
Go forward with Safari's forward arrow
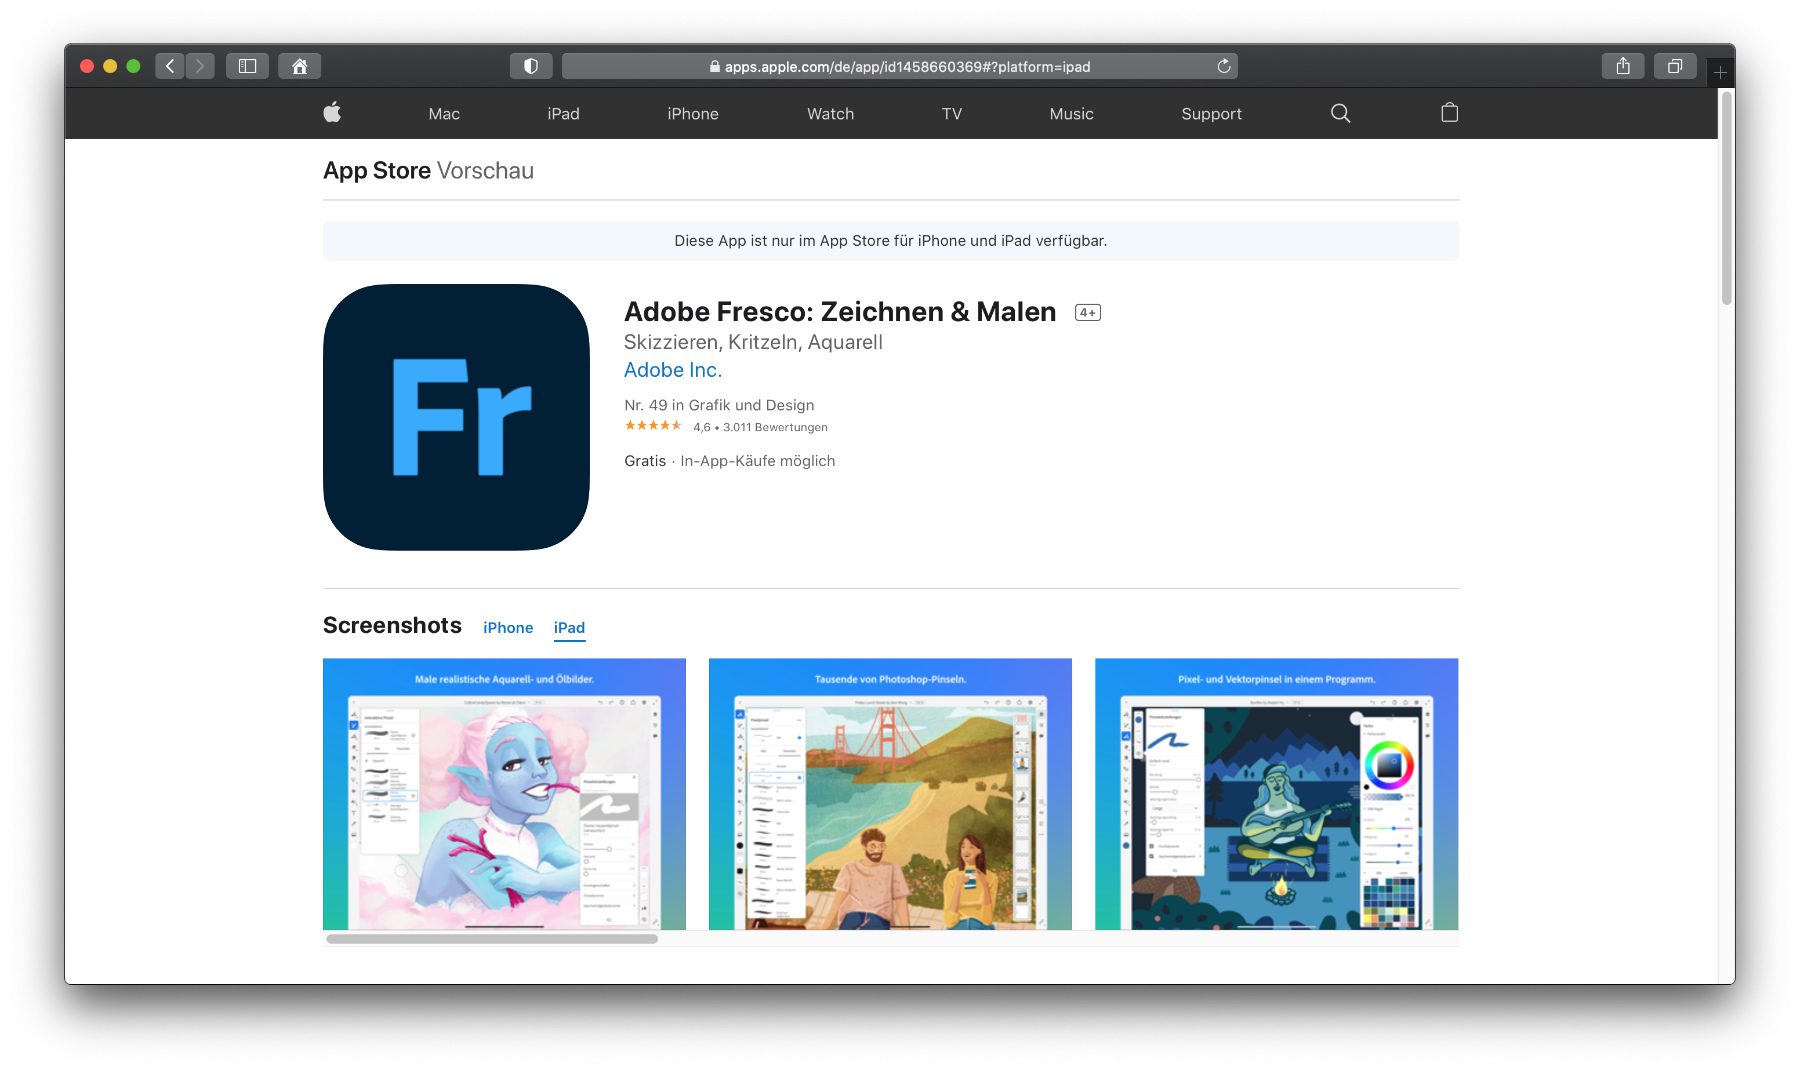[x=200, y=66]
